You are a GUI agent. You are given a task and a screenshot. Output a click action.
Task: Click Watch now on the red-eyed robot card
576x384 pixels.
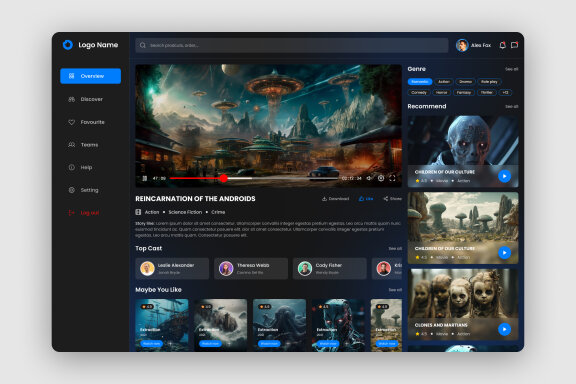coord(328,344)
